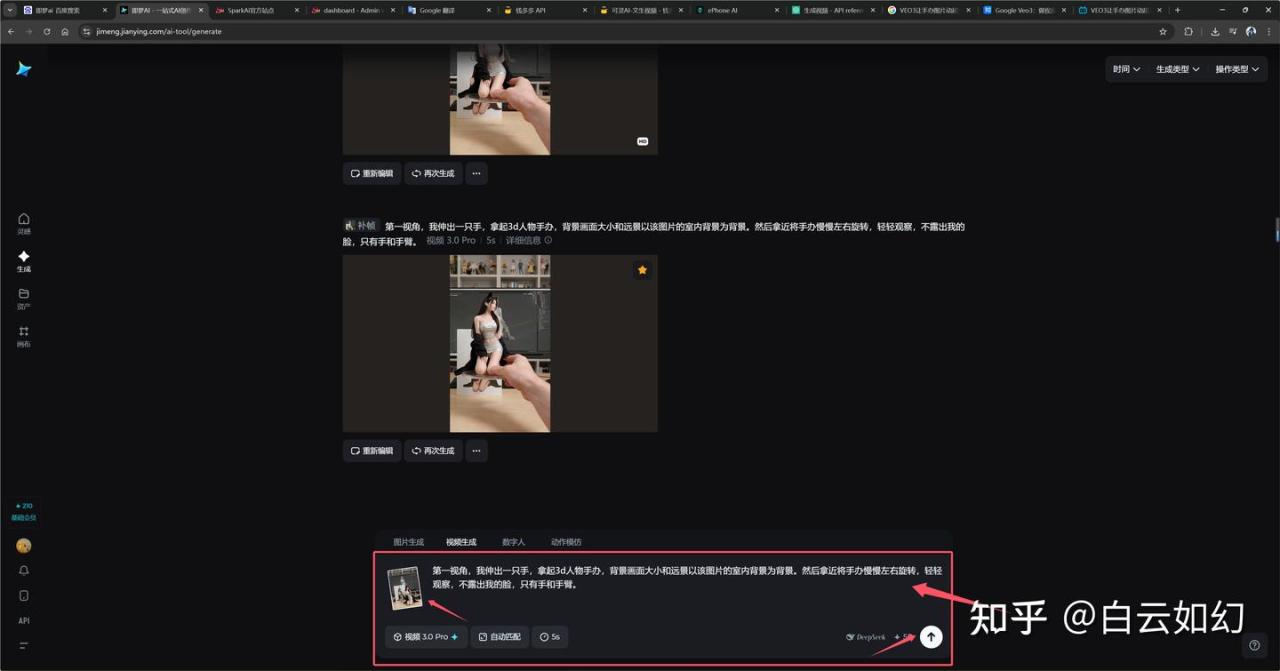Switch to the 图片生成 tab
This screenshot has height=671, width=1280.
[408, 542]
